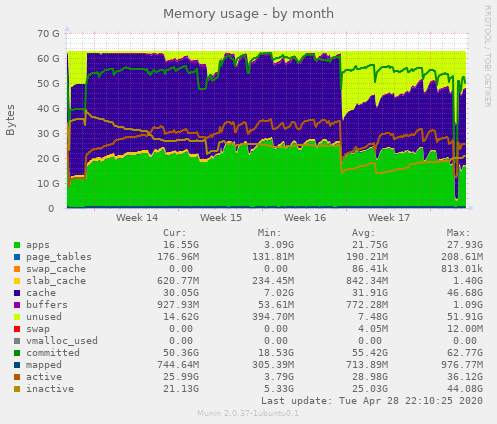Select the 'vmalloc_used' legend label
The image size is (497, 424).
(x=62, y=341)
